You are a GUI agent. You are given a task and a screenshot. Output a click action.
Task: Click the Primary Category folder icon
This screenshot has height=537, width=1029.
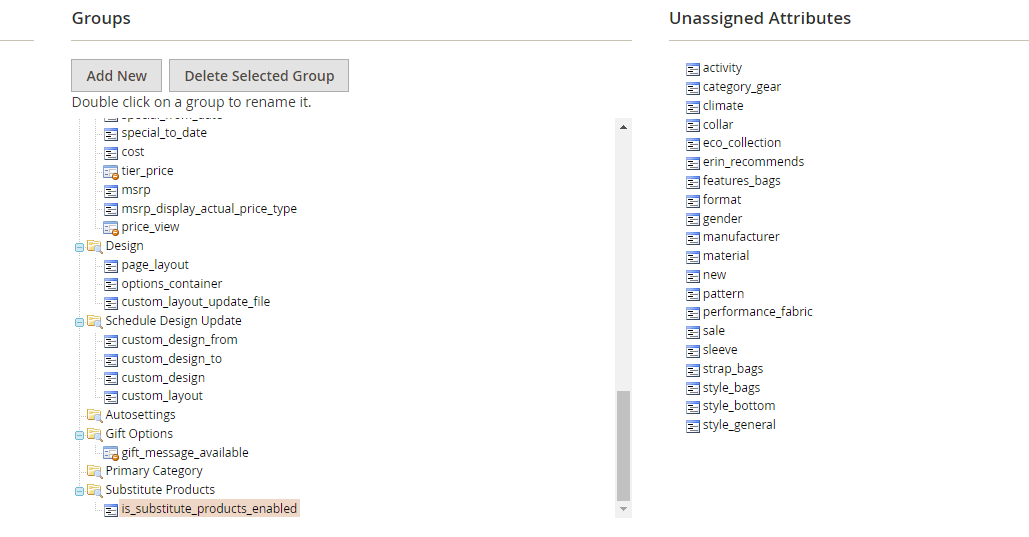click(x=94, y=471)
